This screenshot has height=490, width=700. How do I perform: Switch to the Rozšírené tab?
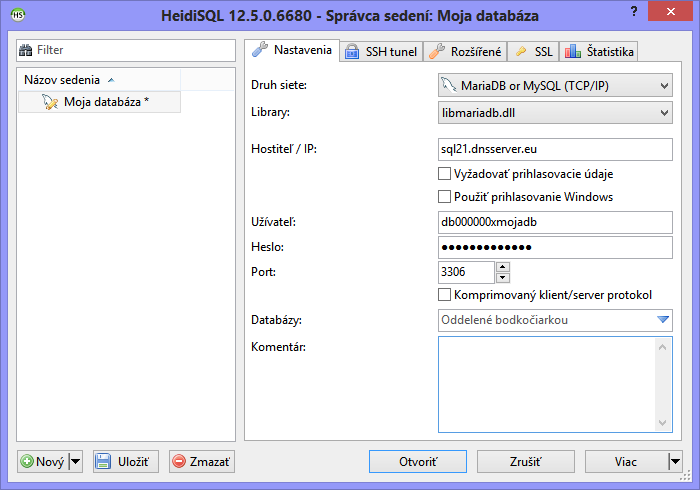click(464, 52)
